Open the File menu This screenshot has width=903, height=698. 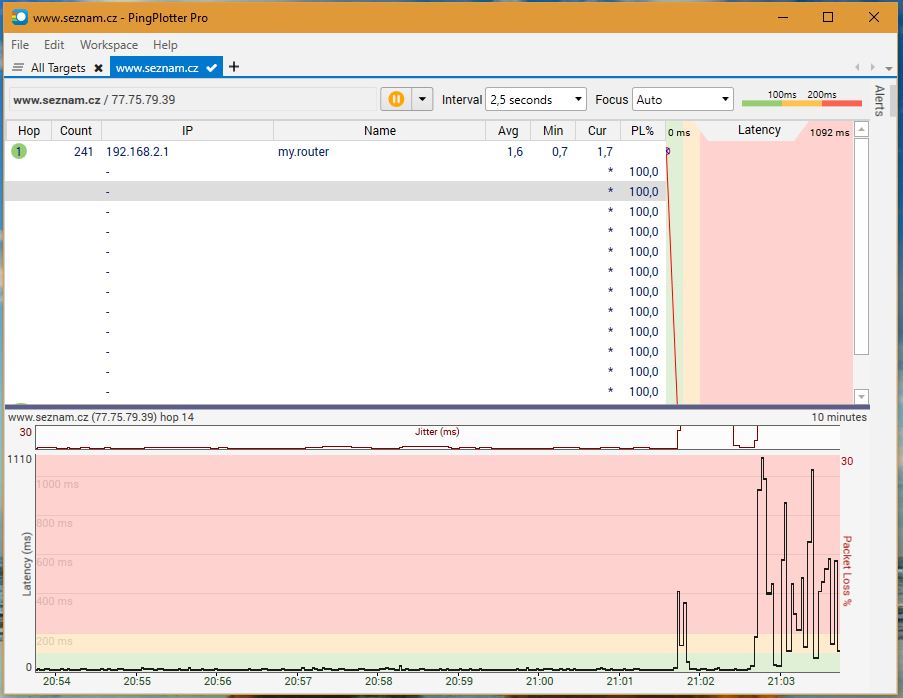pyautogui.click(x=20, y=45)
